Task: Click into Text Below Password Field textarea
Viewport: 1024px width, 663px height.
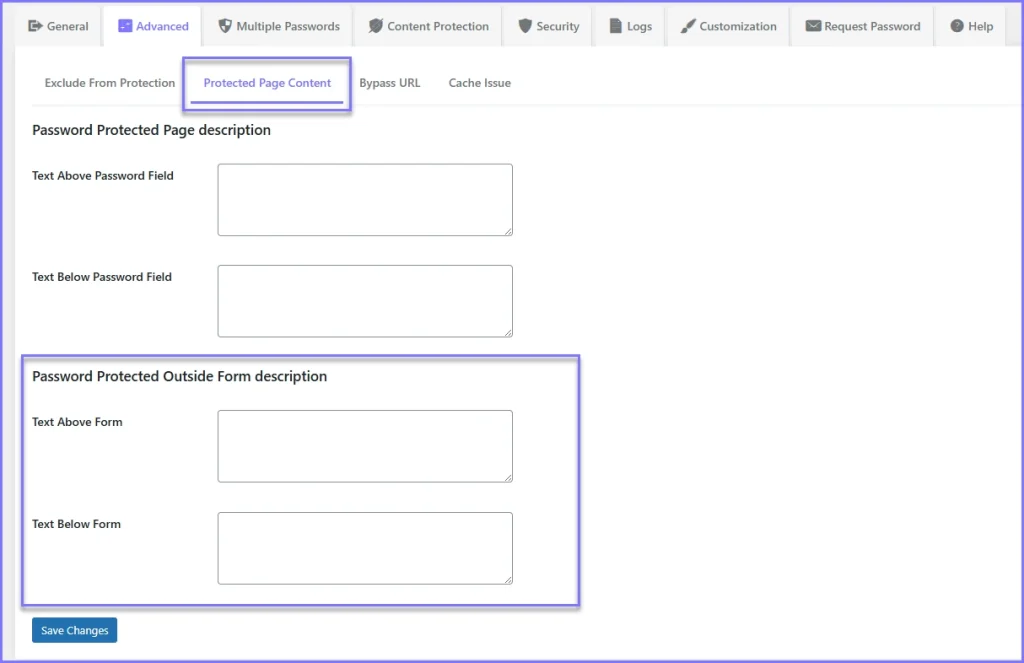Action: pos(365,301)
